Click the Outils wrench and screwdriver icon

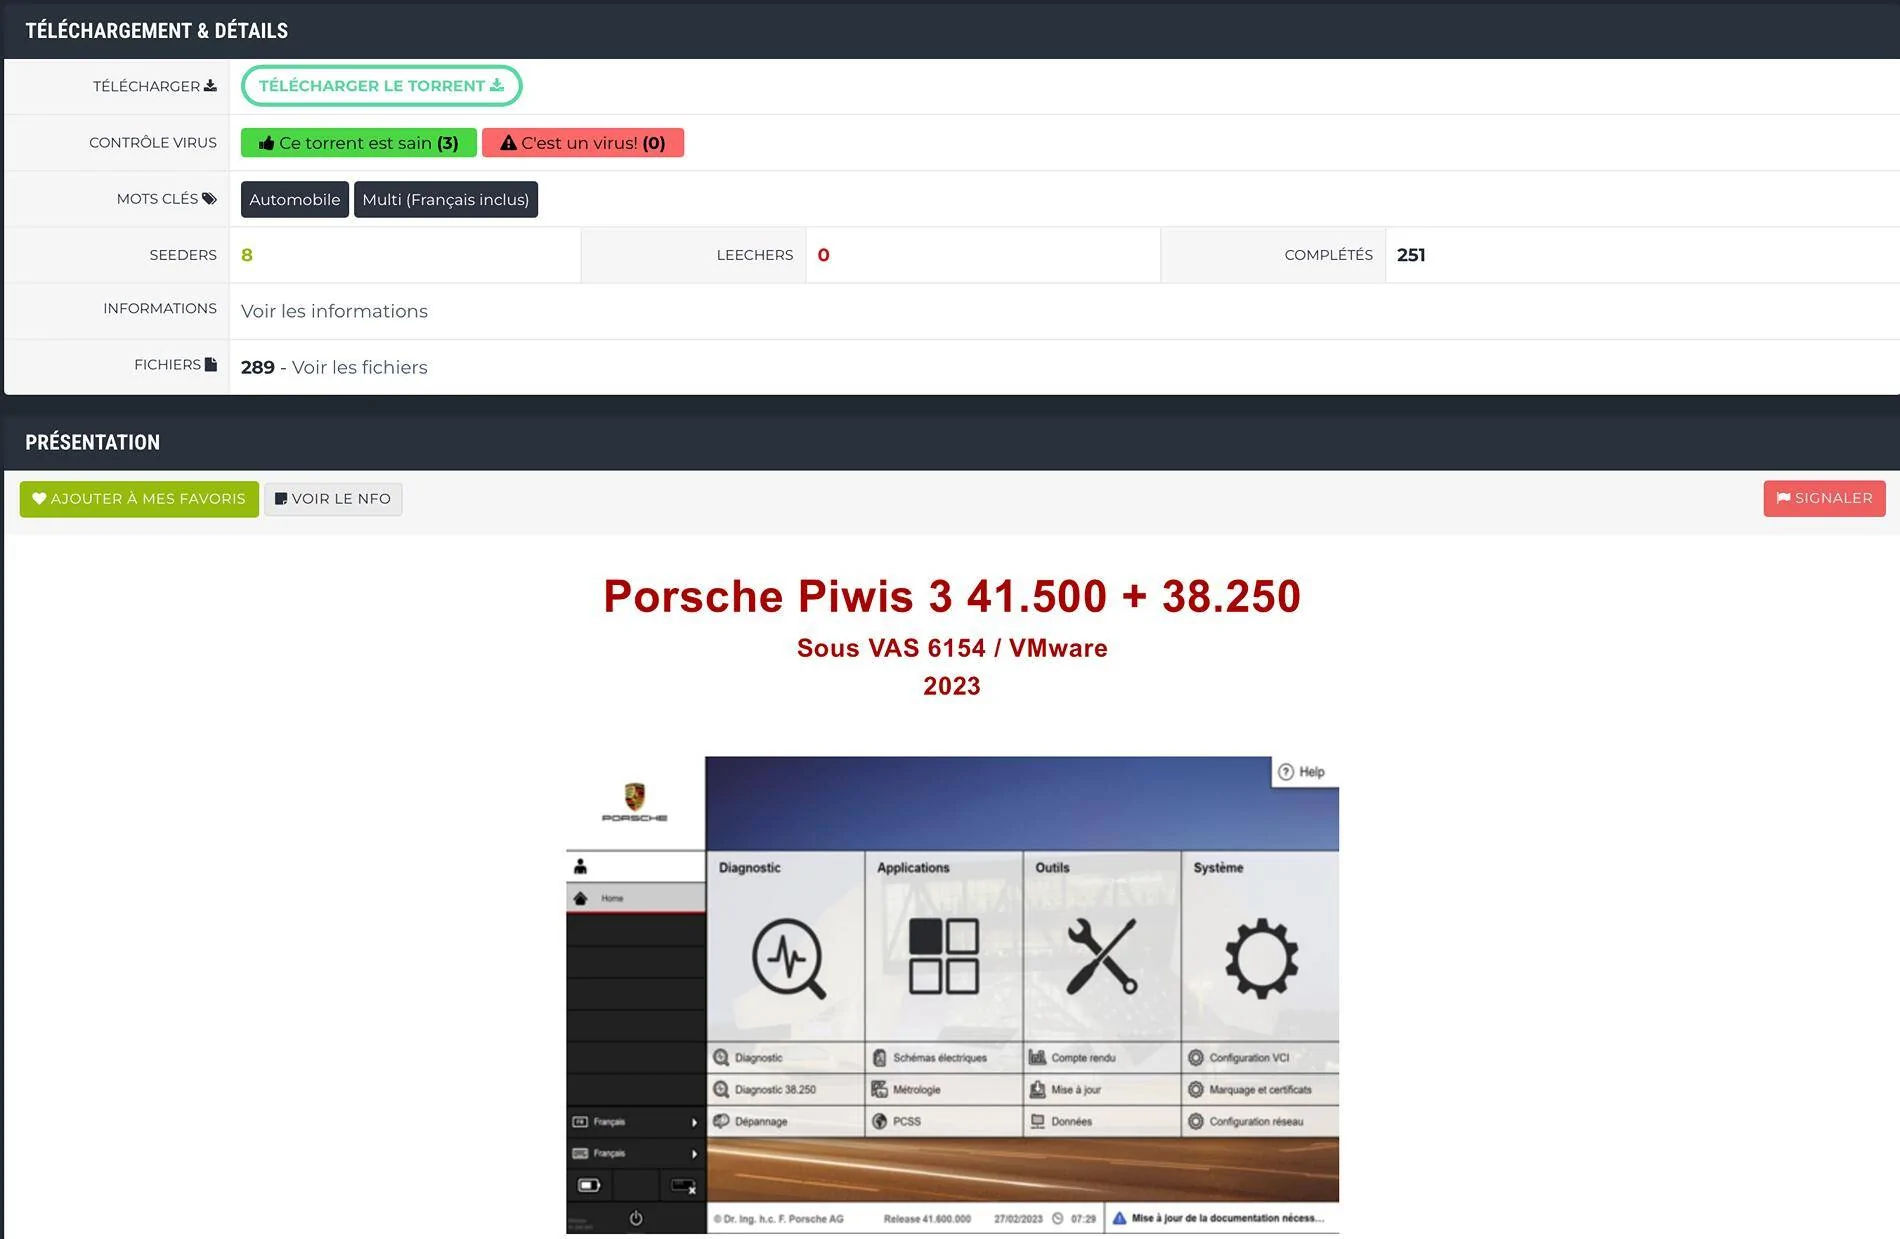tap(1101, 956)
